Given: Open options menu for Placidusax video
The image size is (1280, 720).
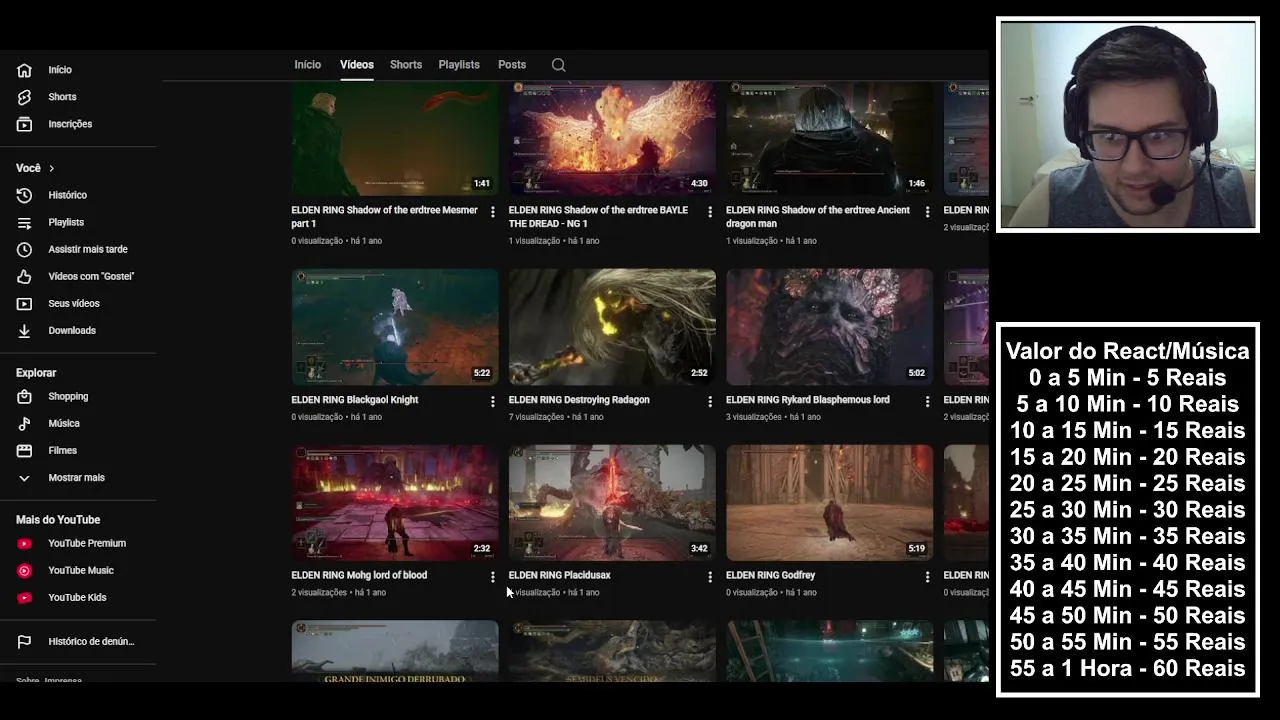Looking at the screenshot, I should tap(710, 577).
